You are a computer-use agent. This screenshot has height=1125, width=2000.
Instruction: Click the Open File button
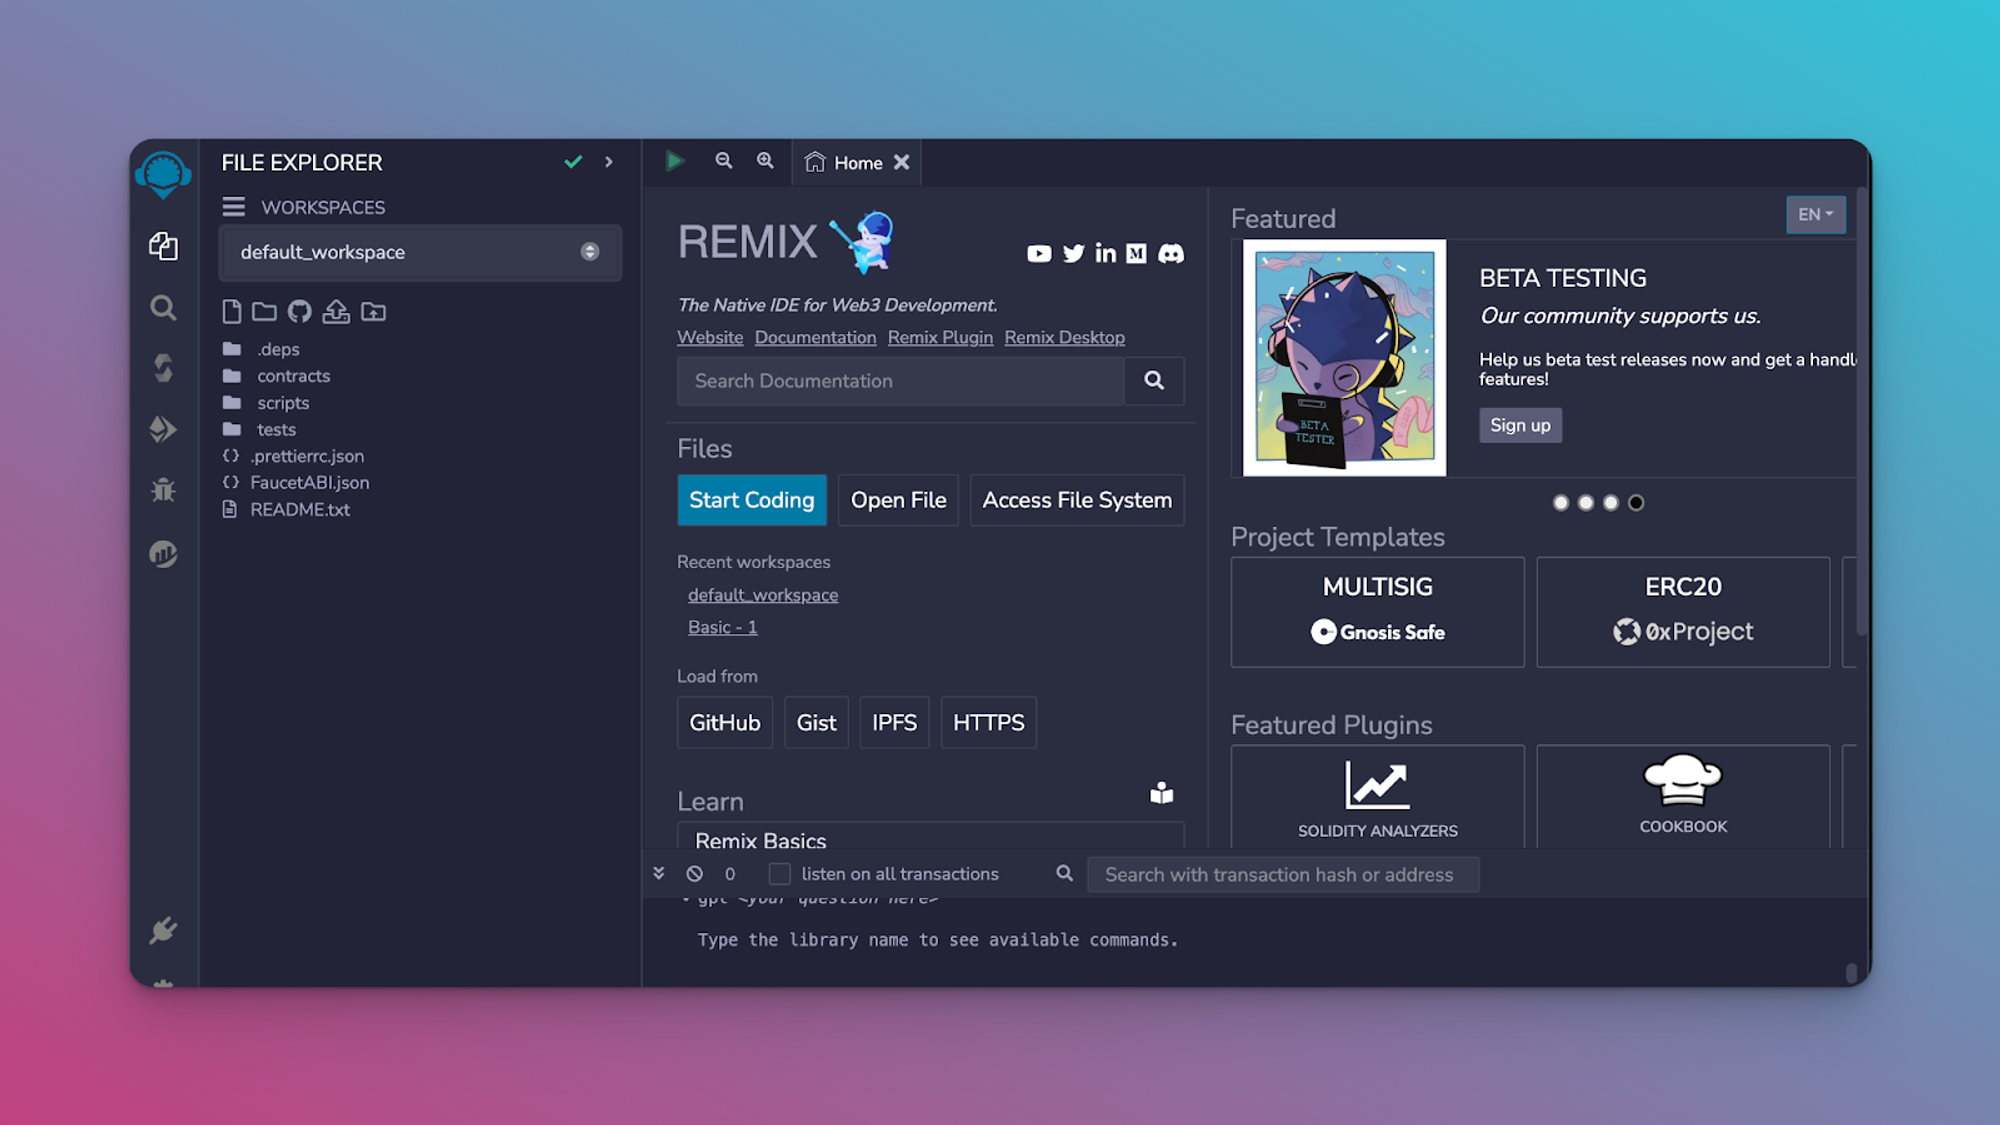pos(898,500)
